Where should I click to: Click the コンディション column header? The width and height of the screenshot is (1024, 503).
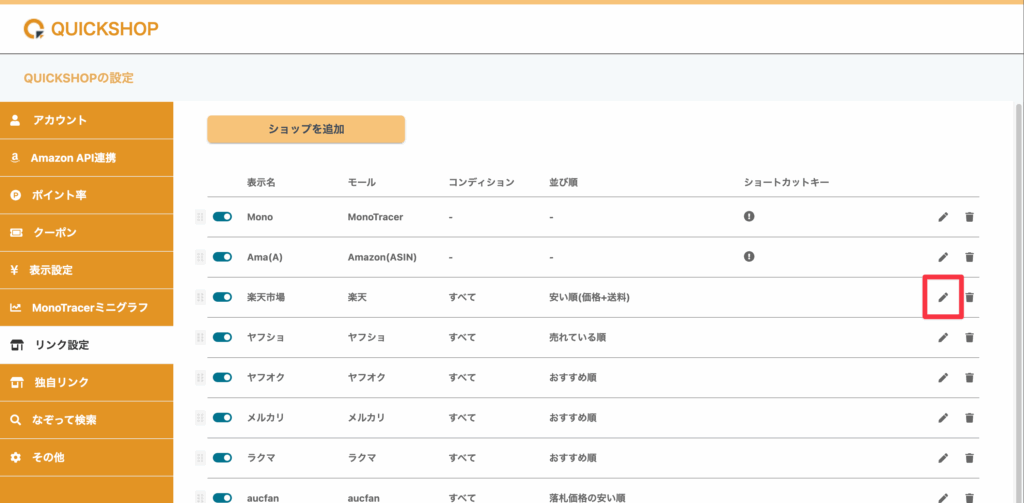tap(481, 182)
